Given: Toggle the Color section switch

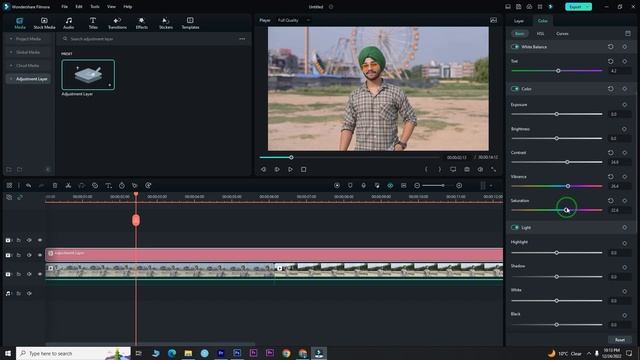Looking at the screenshot, I should click(515, 89).
